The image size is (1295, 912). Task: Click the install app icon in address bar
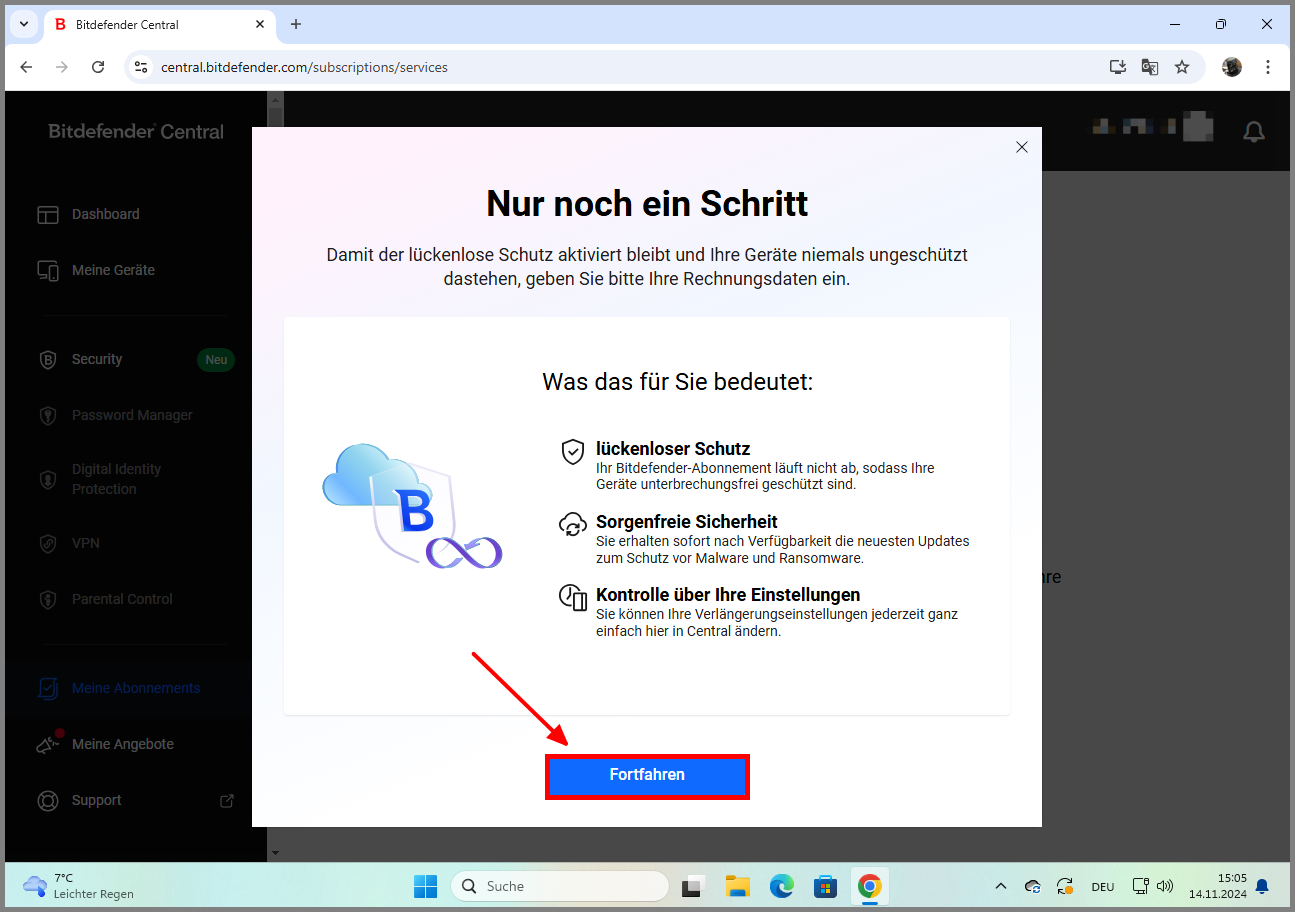coord(1118,67)
